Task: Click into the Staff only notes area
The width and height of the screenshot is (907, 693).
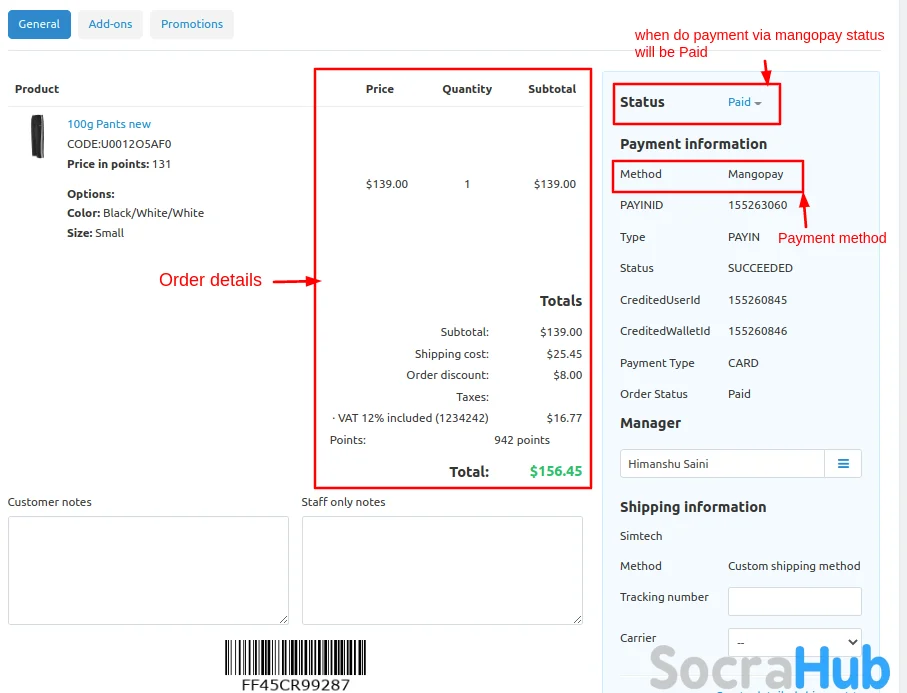Action: (x=442, y=570)
